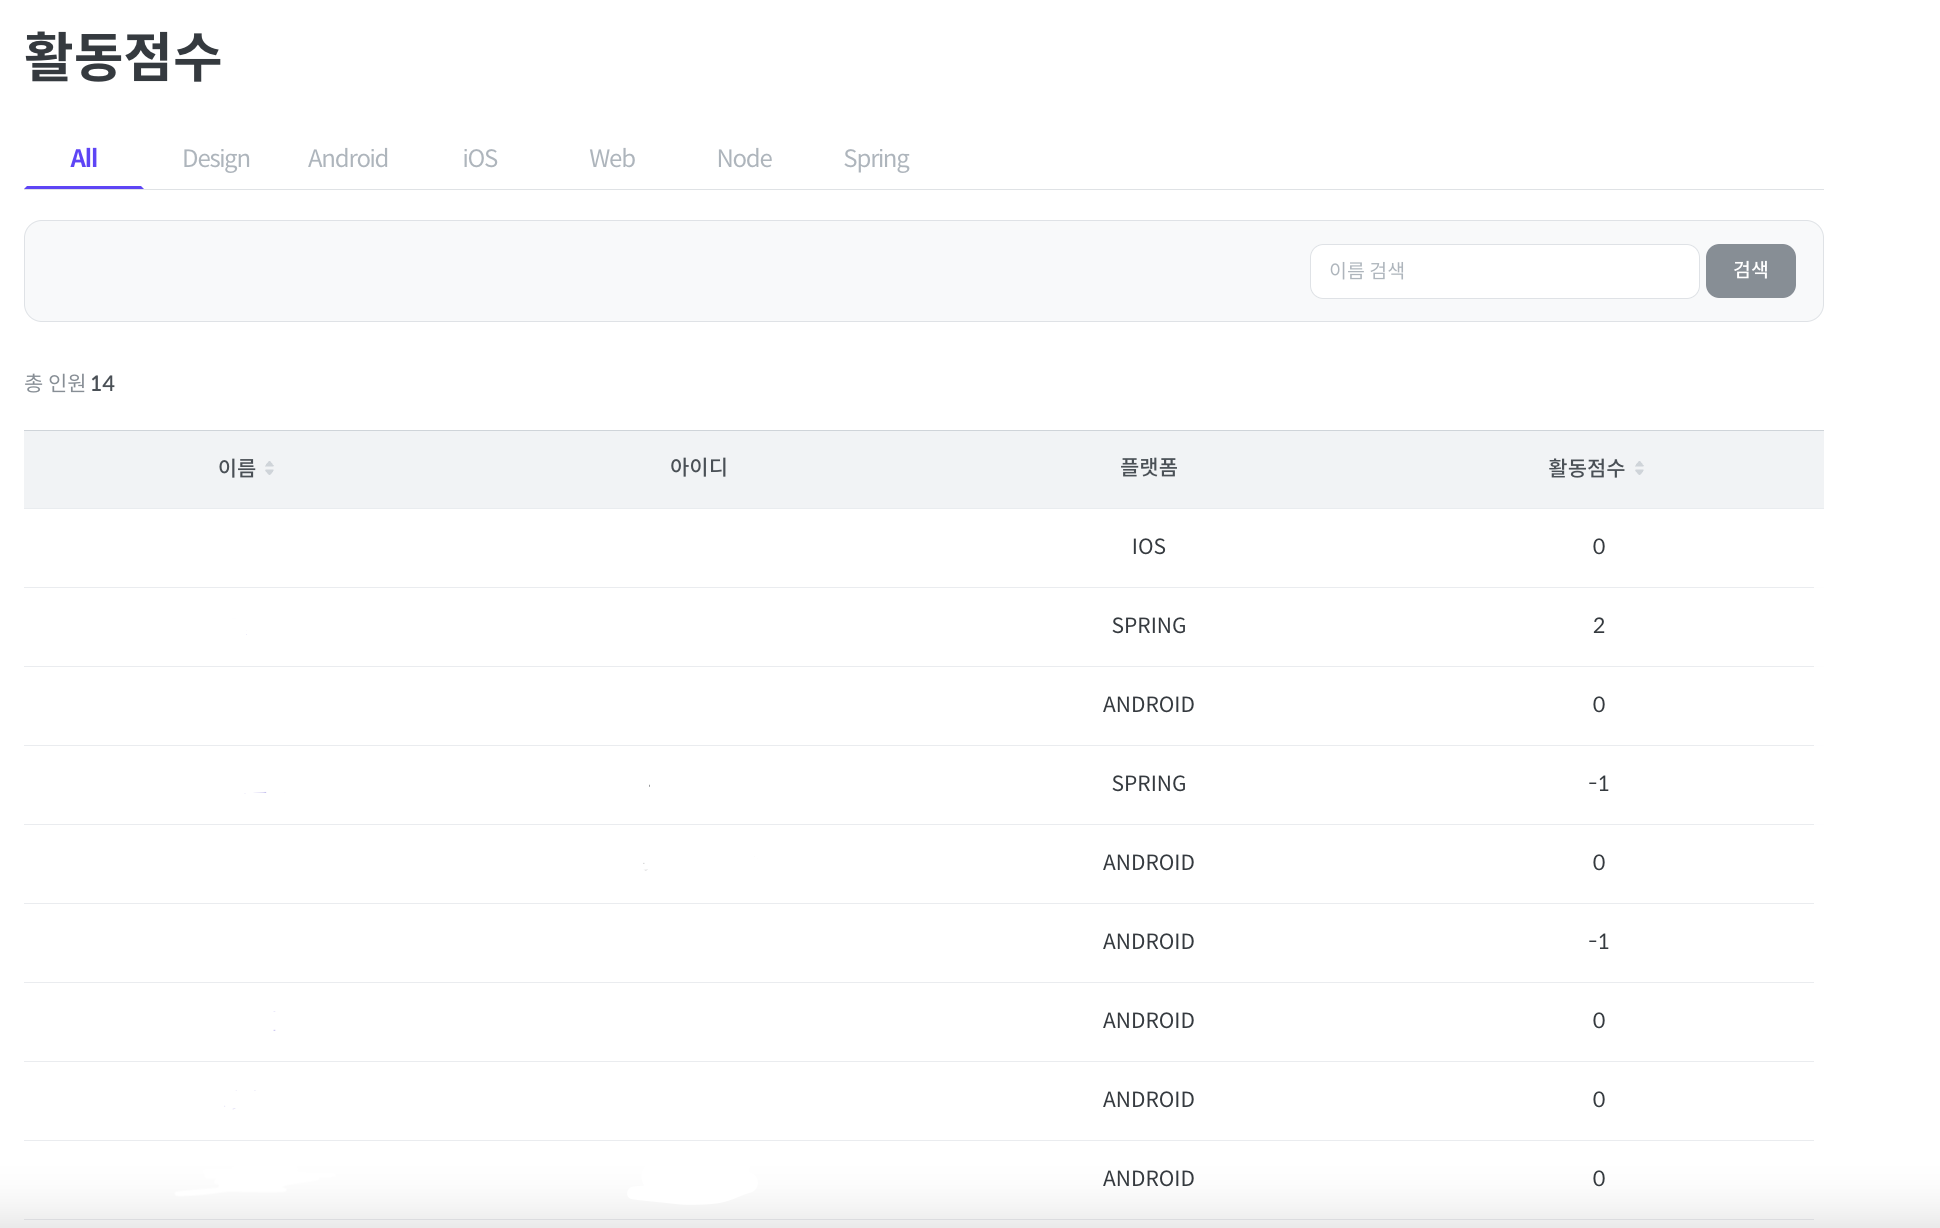Open the Design tab
Image resolution: width=1940 pixels, height=1228 pixels.
216,158
